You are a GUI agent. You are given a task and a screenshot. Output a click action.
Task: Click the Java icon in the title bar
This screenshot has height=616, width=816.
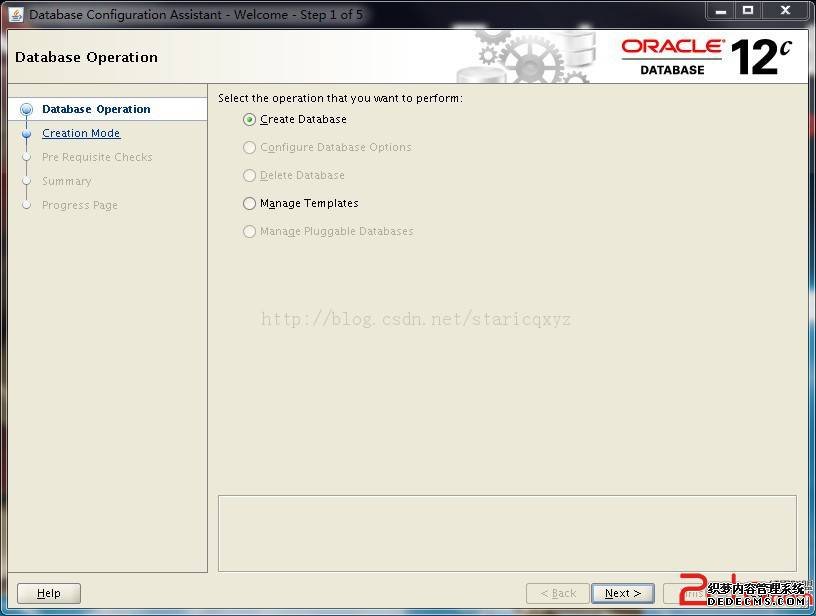click(x=15, y=14)
